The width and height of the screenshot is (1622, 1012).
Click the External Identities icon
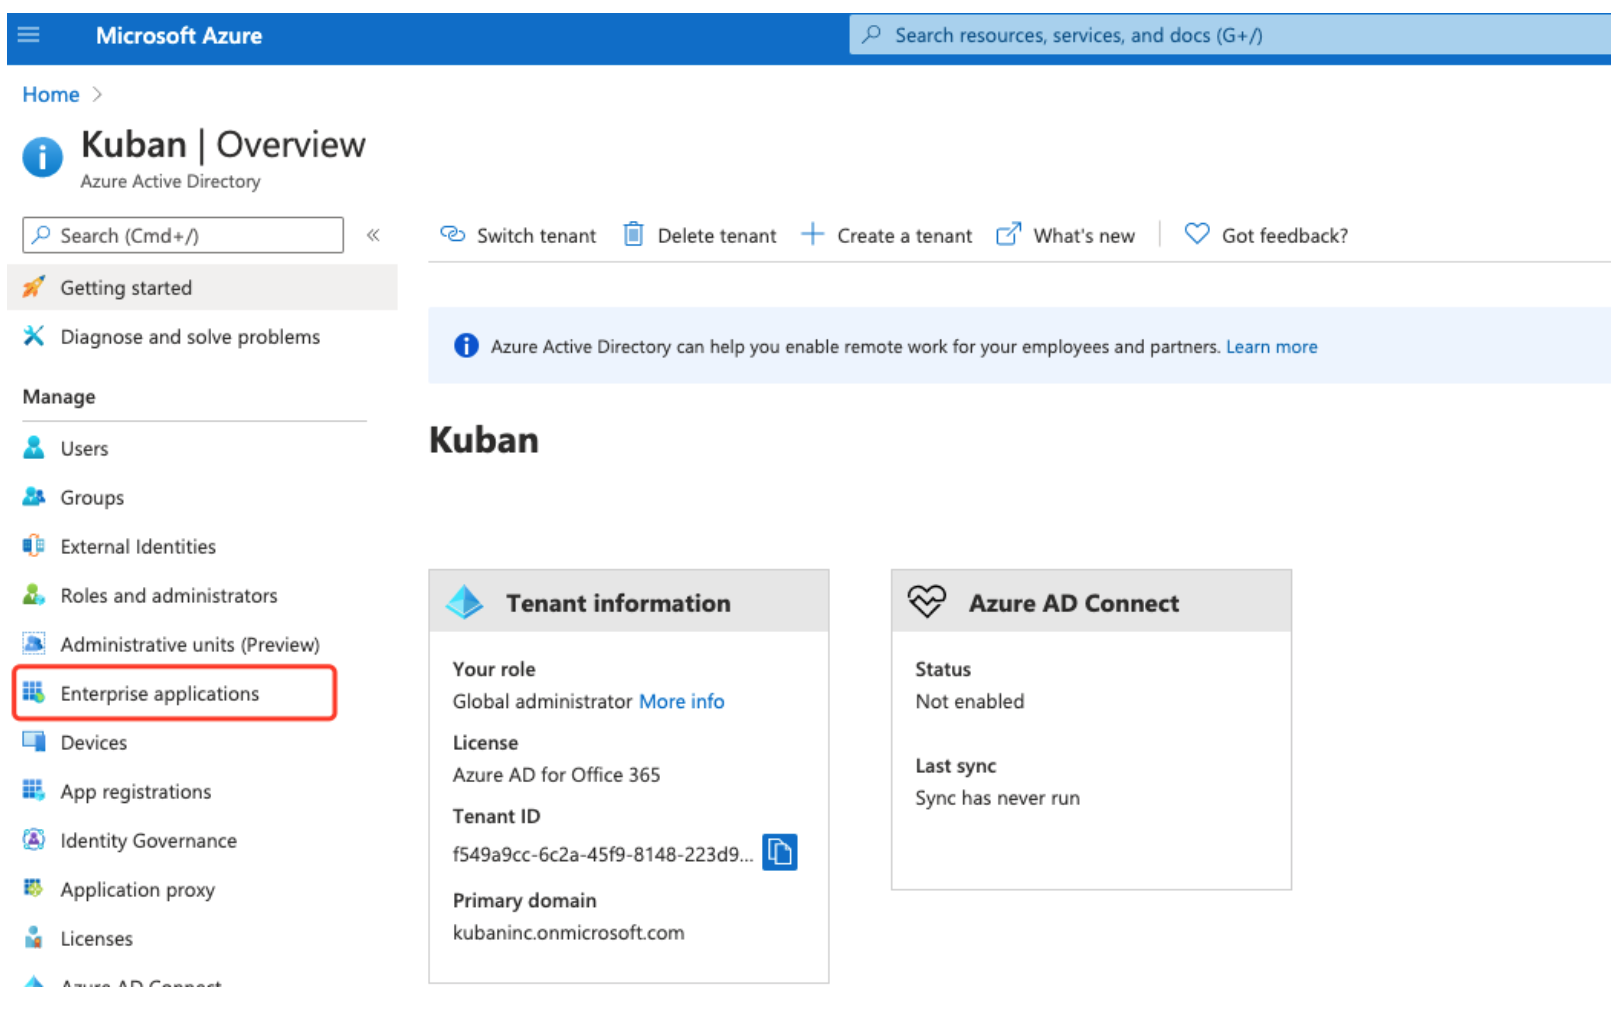coord(34,545)
